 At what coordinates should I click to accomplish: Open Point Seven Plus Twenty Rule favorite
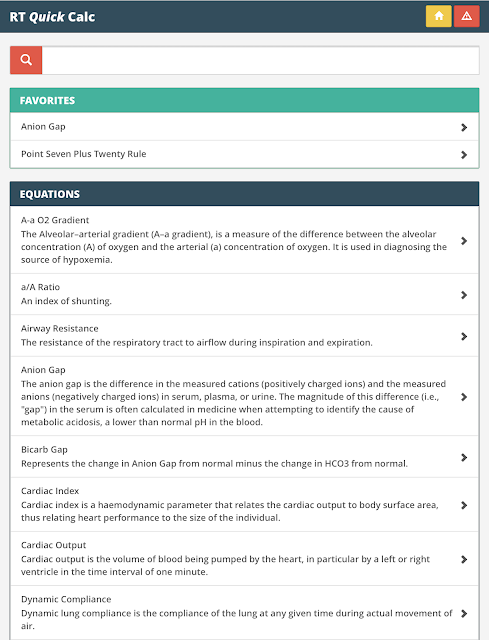244,154
